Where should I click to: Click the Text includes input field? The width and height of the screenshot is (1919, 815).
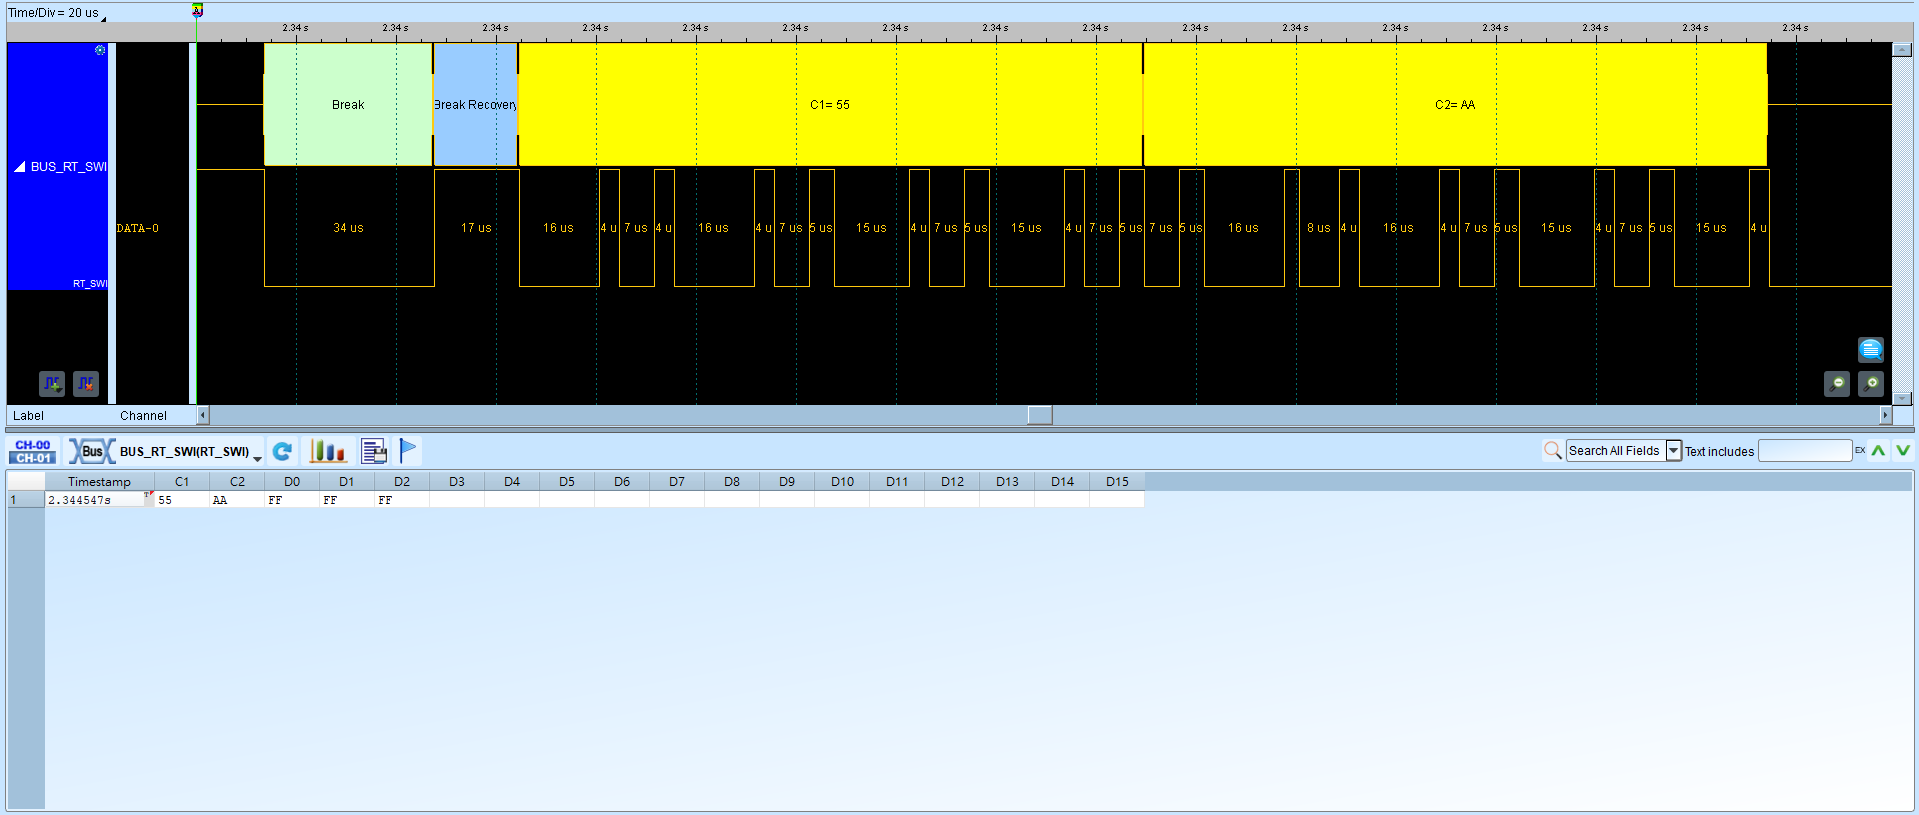(1805, 451)
